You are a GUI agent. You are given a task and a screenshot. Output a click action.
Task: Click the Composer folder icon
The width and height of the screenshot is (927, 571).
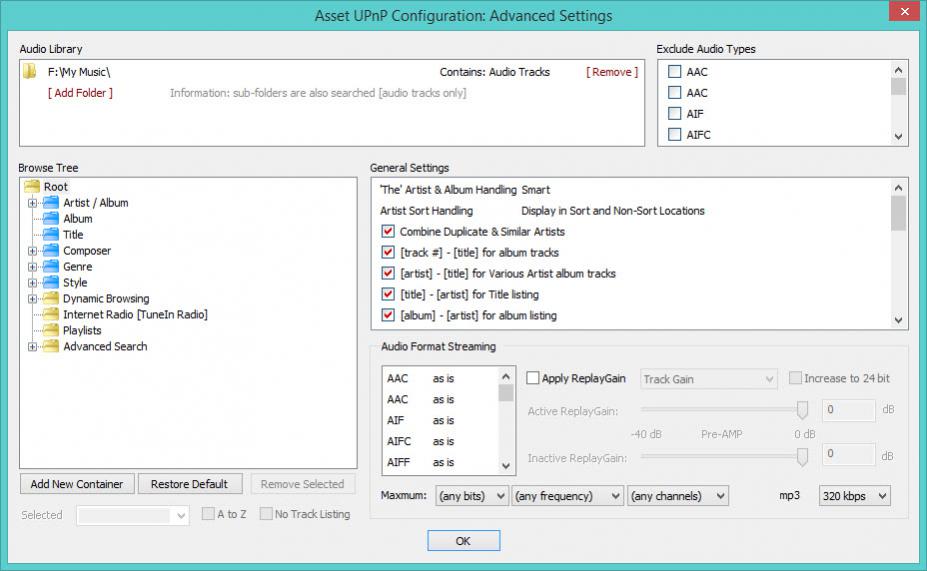[x=50, y=251]
